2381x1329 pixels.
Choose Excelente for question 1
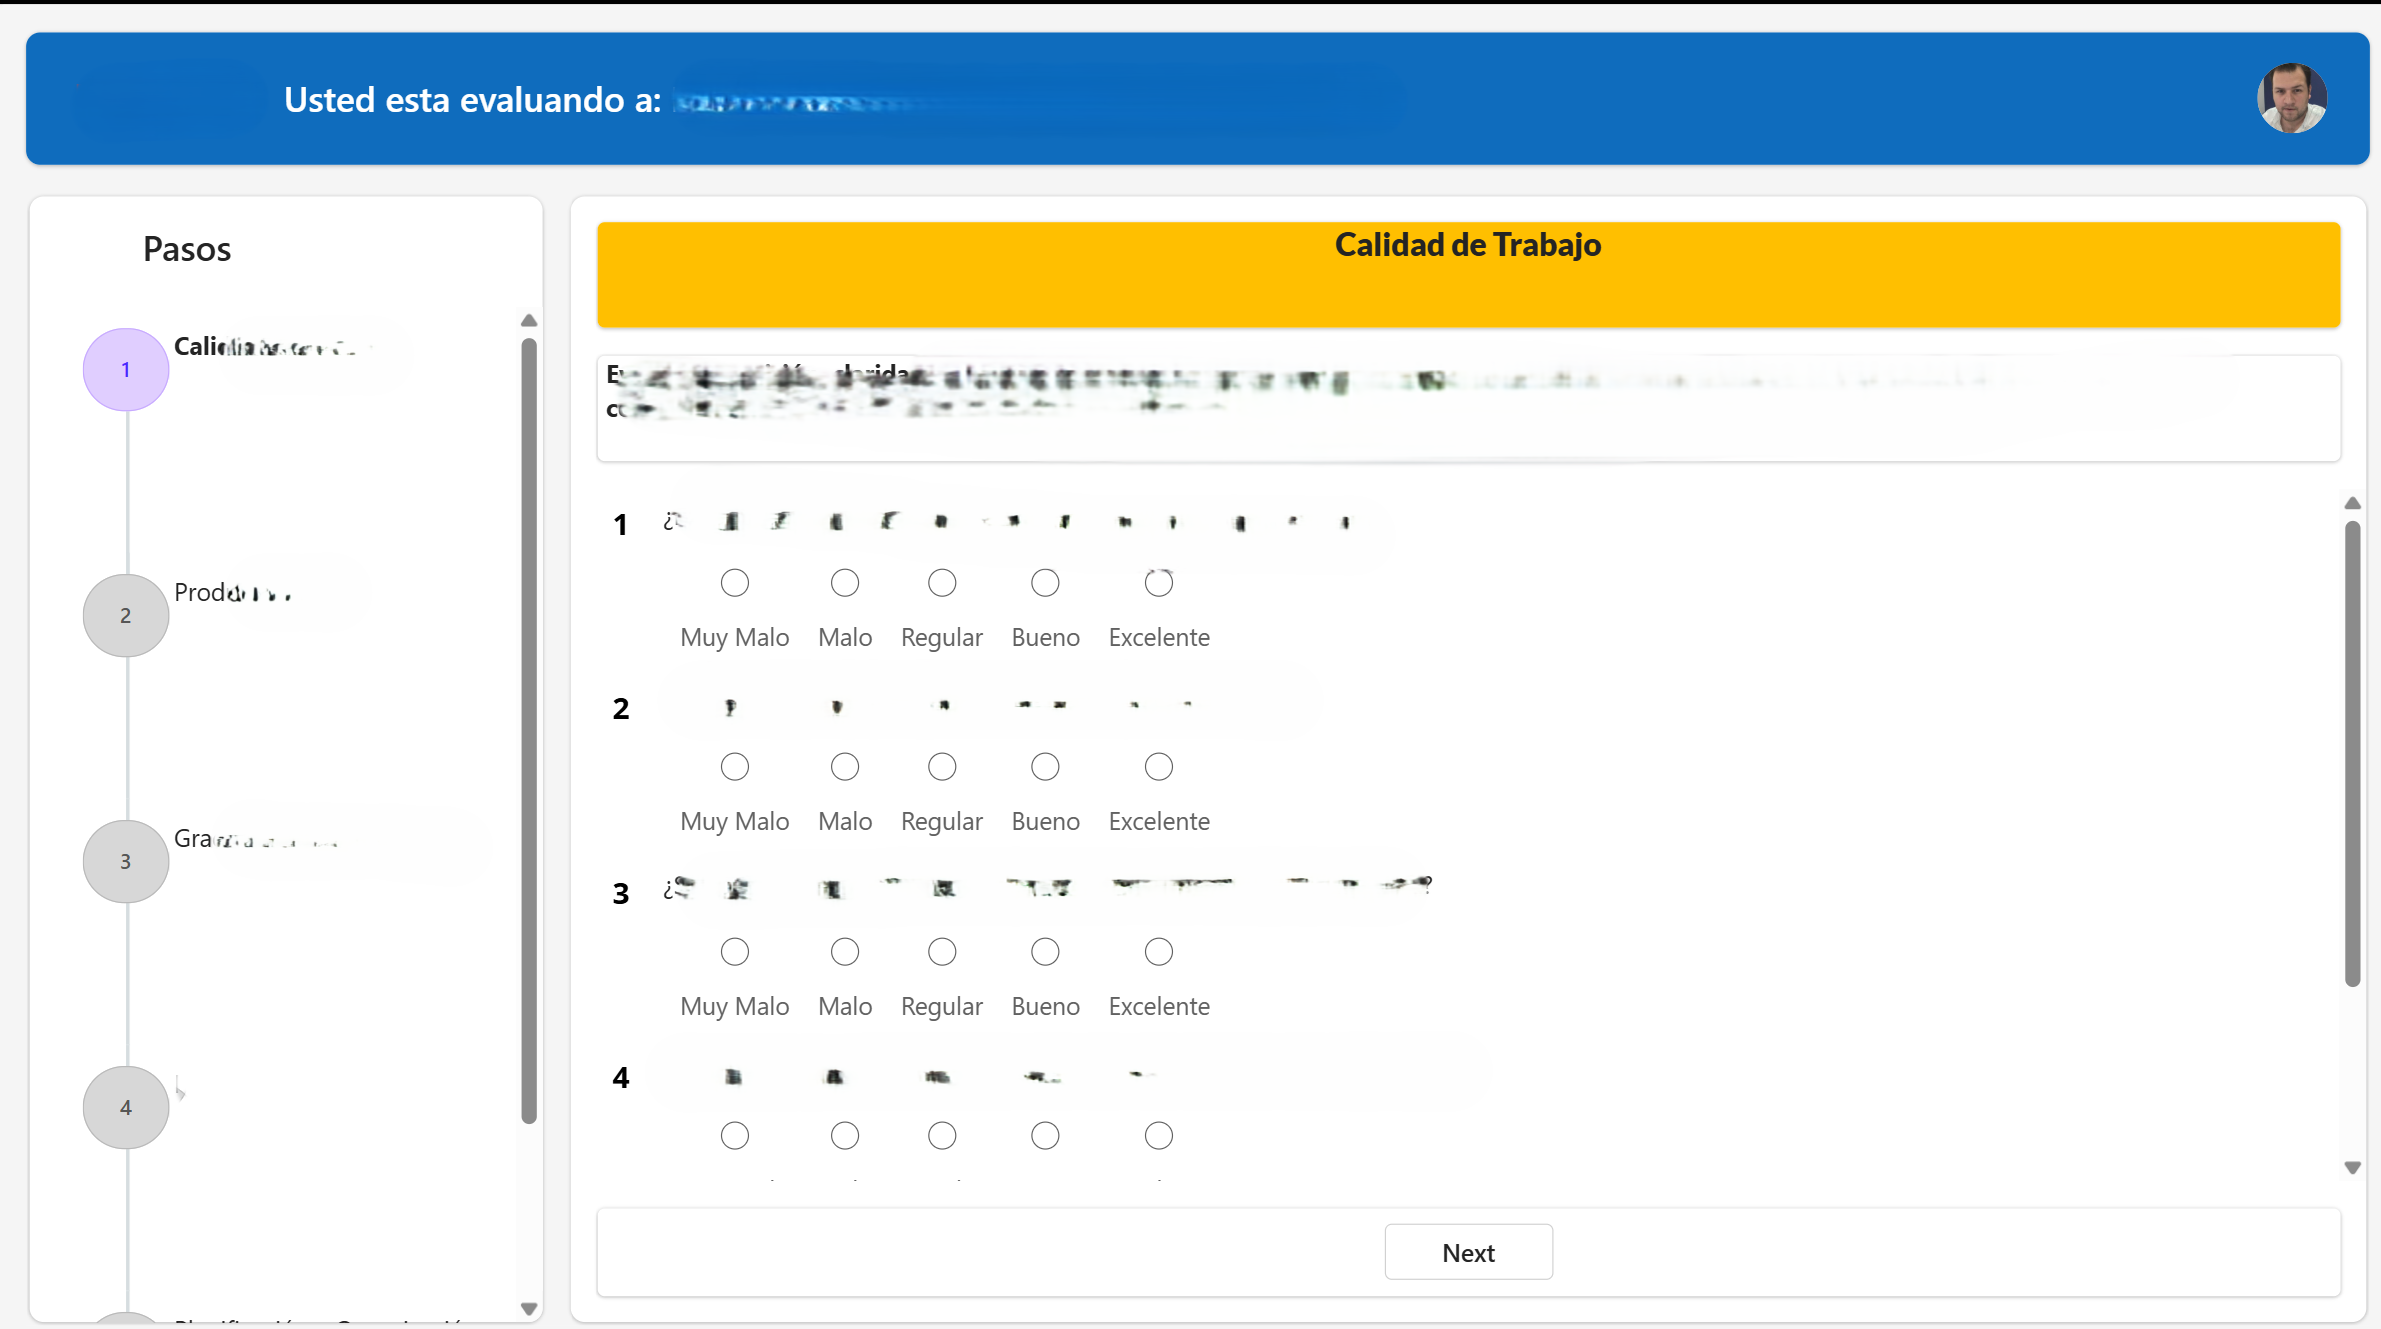click(1158, 583)
